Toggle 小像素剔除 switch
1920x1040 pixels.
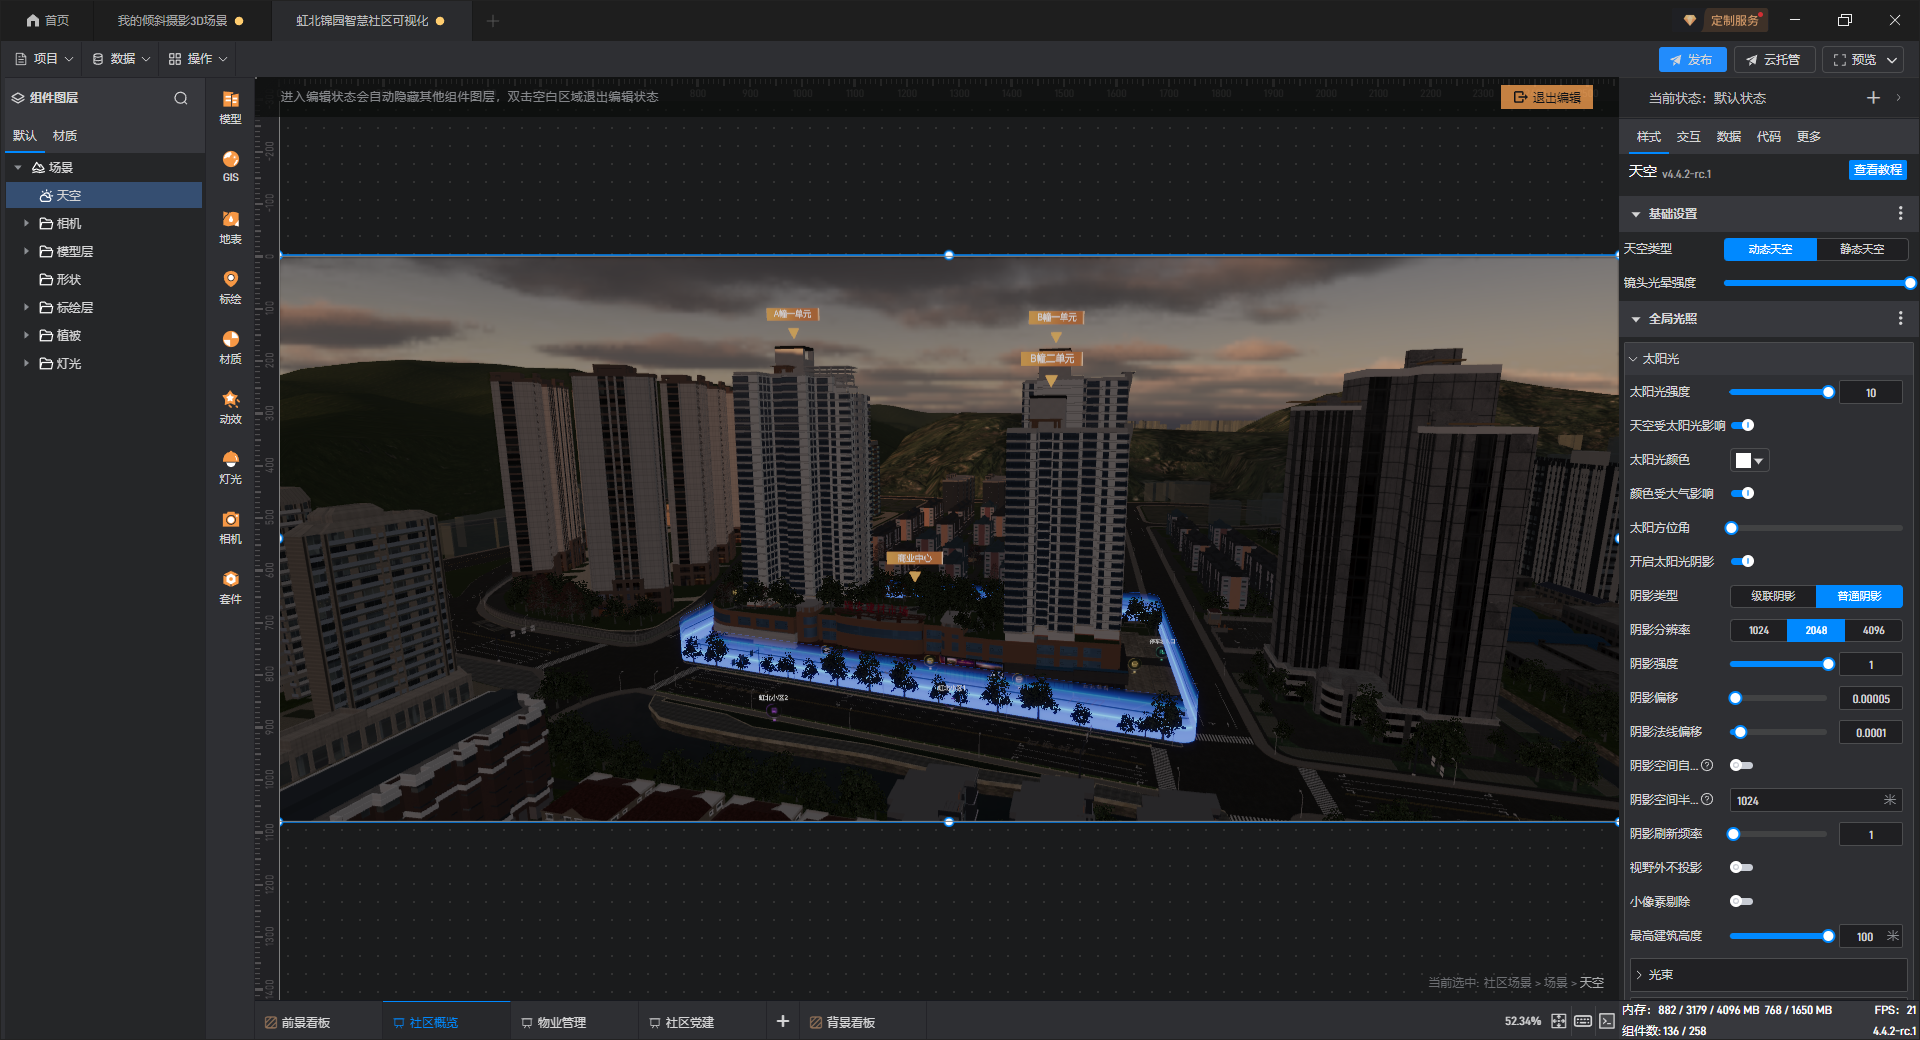(x=1742, y=901)
